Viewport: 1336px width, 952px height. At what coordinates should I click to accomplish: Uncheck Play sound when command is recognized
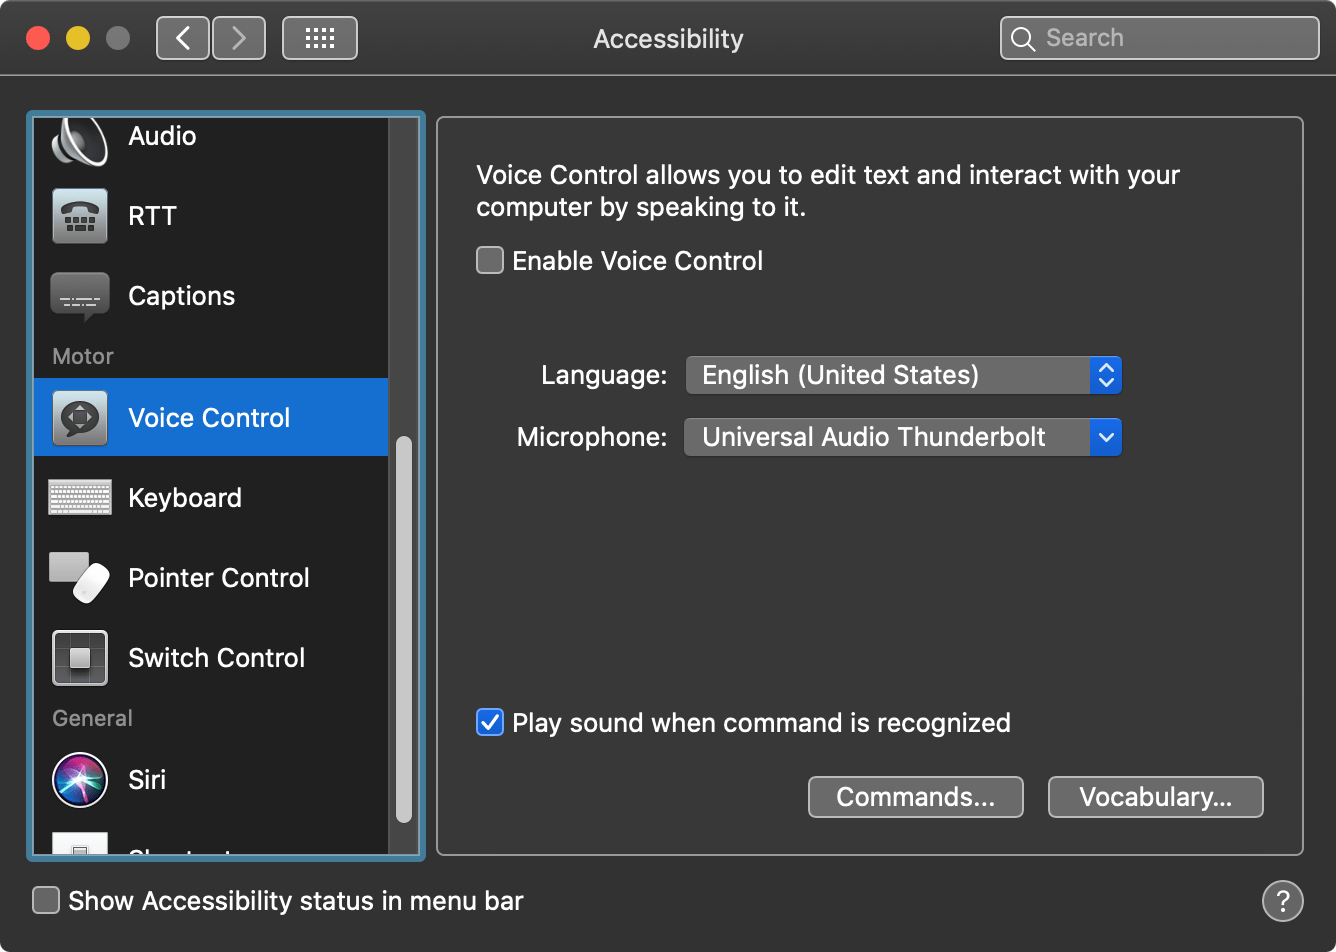489,722
